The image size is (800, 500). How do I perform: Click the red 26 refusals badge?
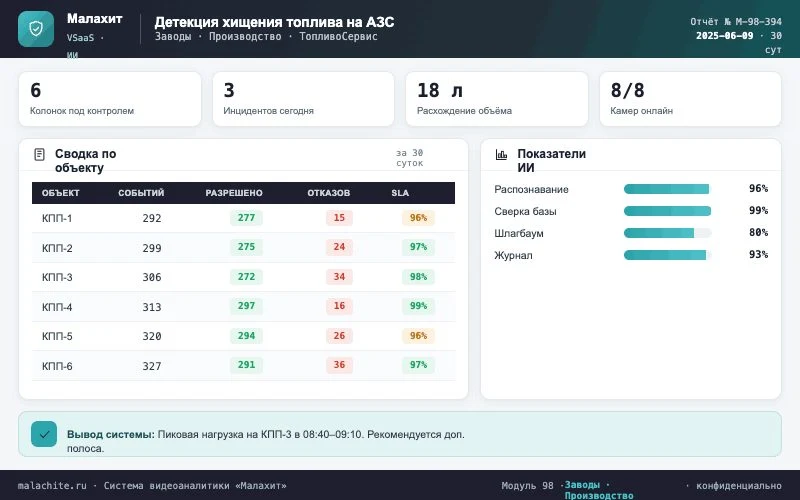(x=339, y=336)
